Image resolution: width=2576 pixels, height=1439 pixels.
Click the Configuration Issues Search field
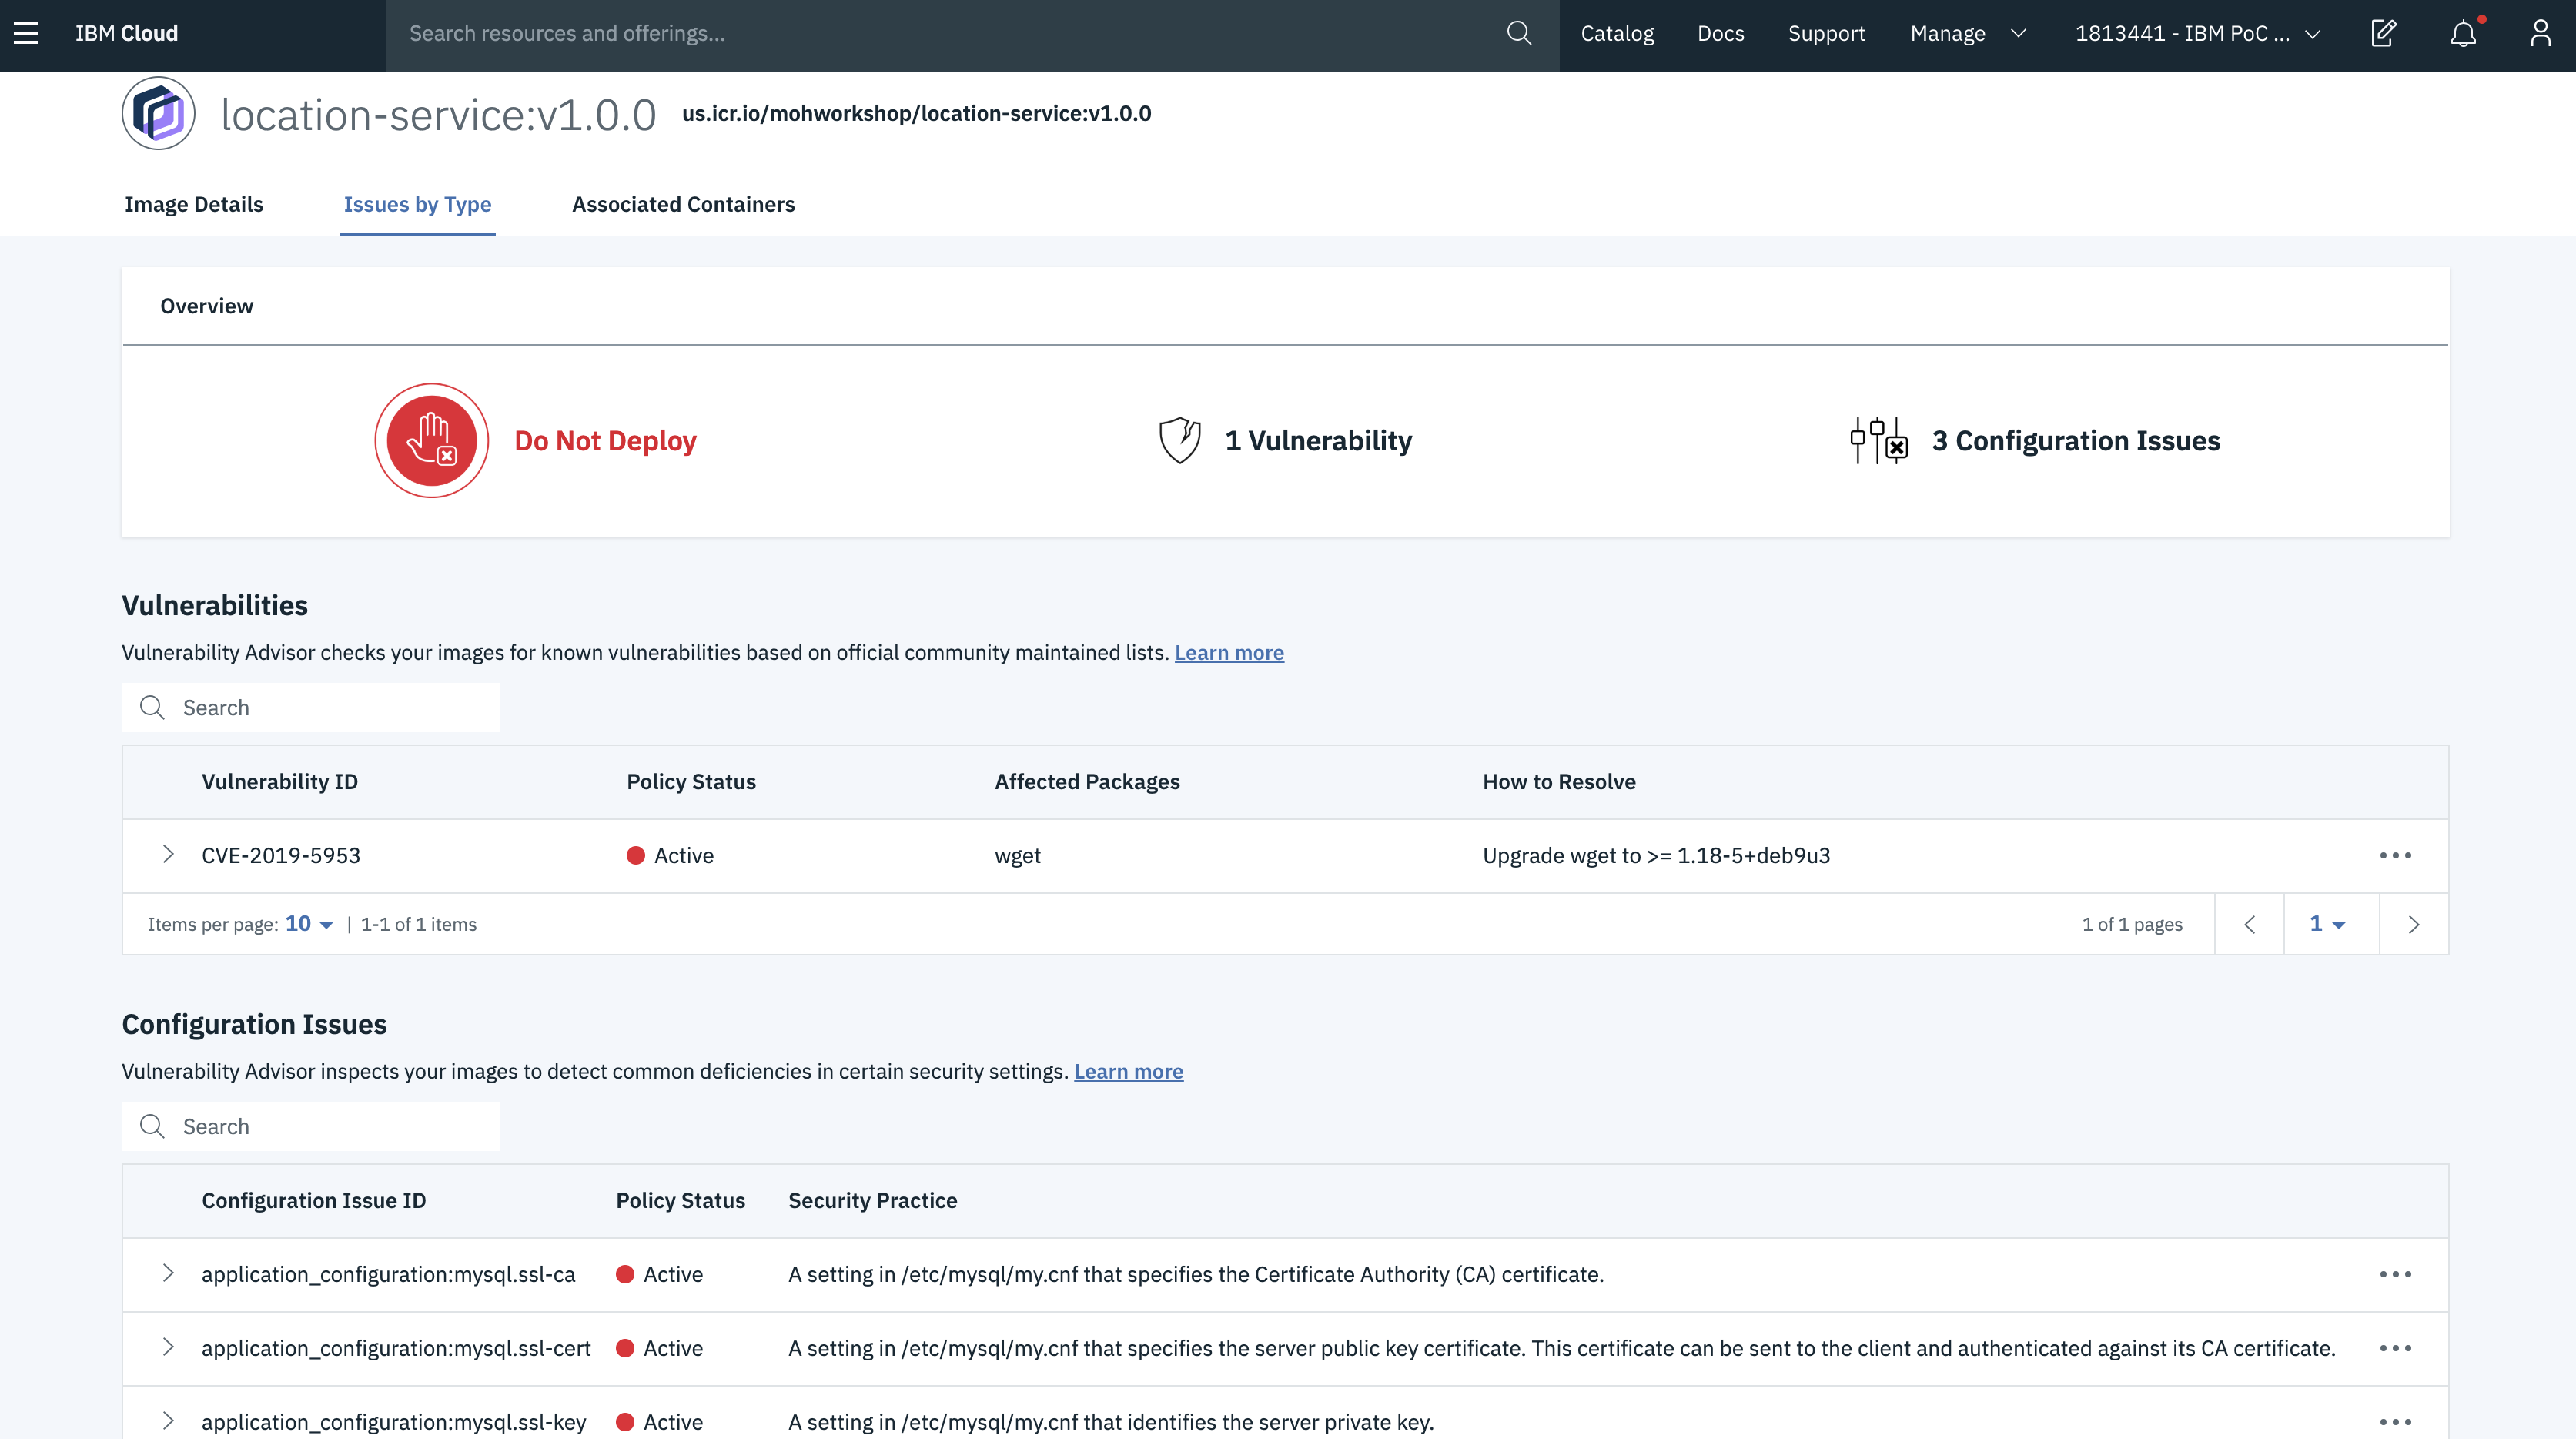point(311,1127)
